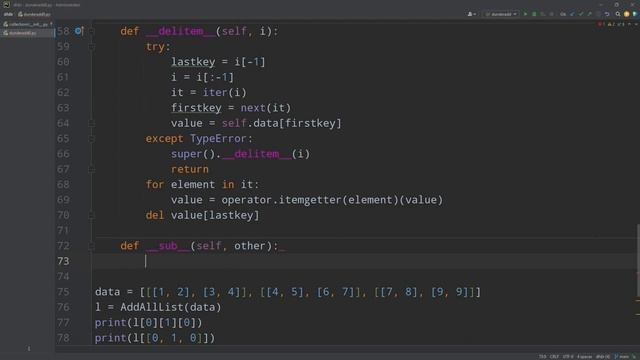The image size is (640, 360).
Task: Collapse the __sub__ method fold on line 72
Action: (x=91, y=246)
